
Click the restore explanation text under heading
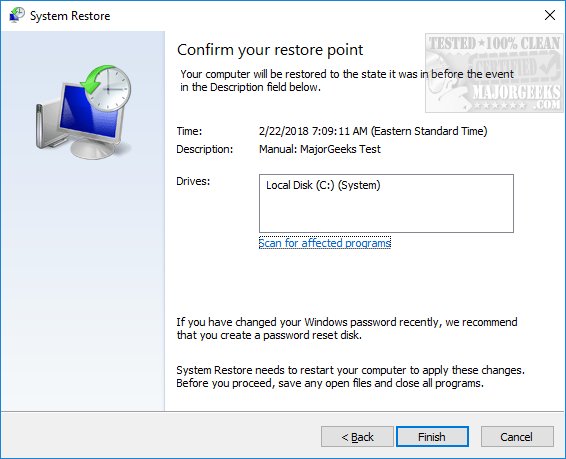(x=347, y=80)
